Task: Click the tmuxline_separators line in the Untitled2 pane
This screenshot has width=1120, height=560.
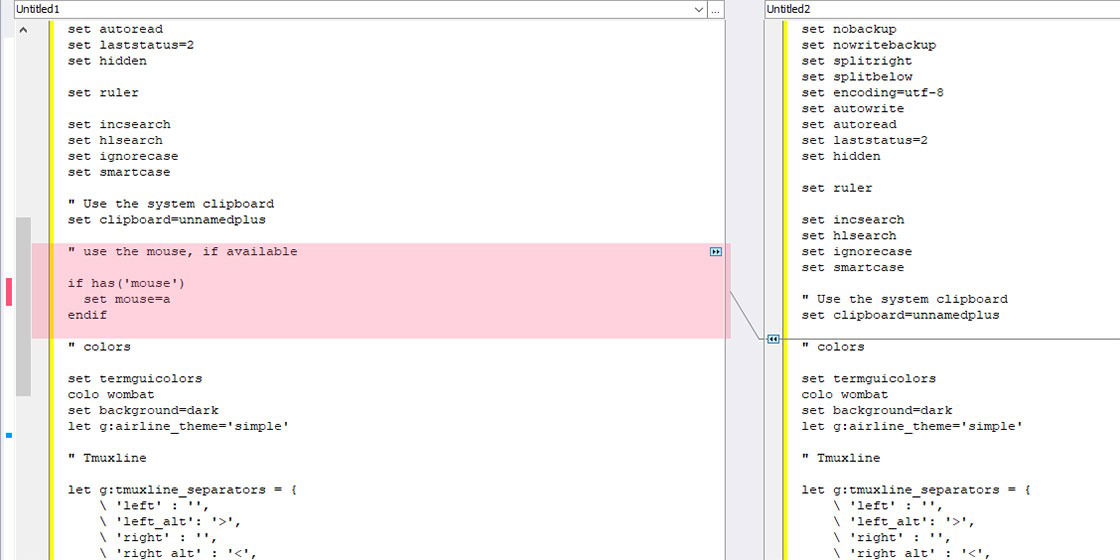Action: (x=916, y=490)
